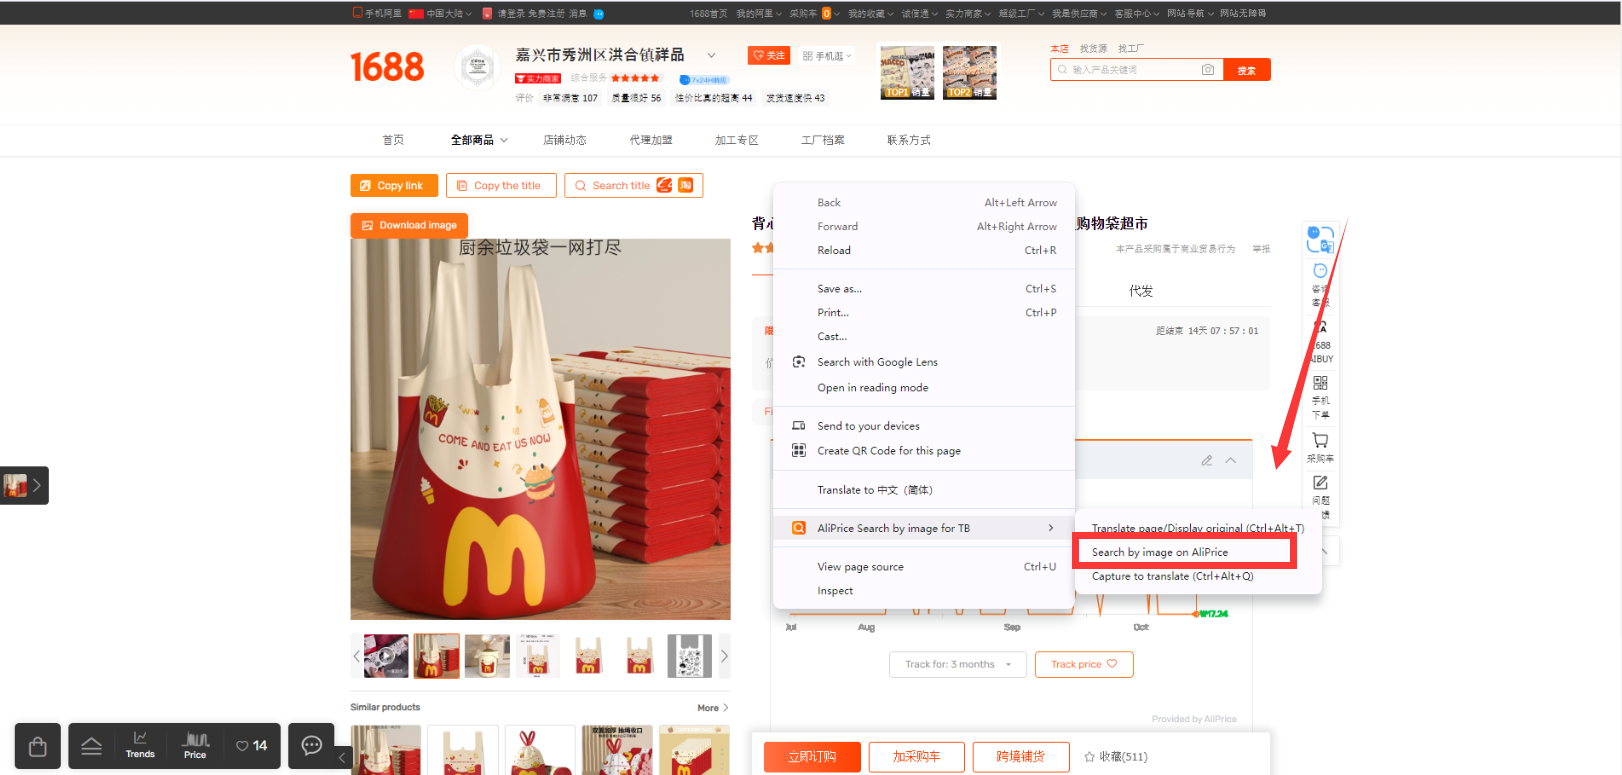Expand the store name dropdown arrow

(x=711, y=55)
